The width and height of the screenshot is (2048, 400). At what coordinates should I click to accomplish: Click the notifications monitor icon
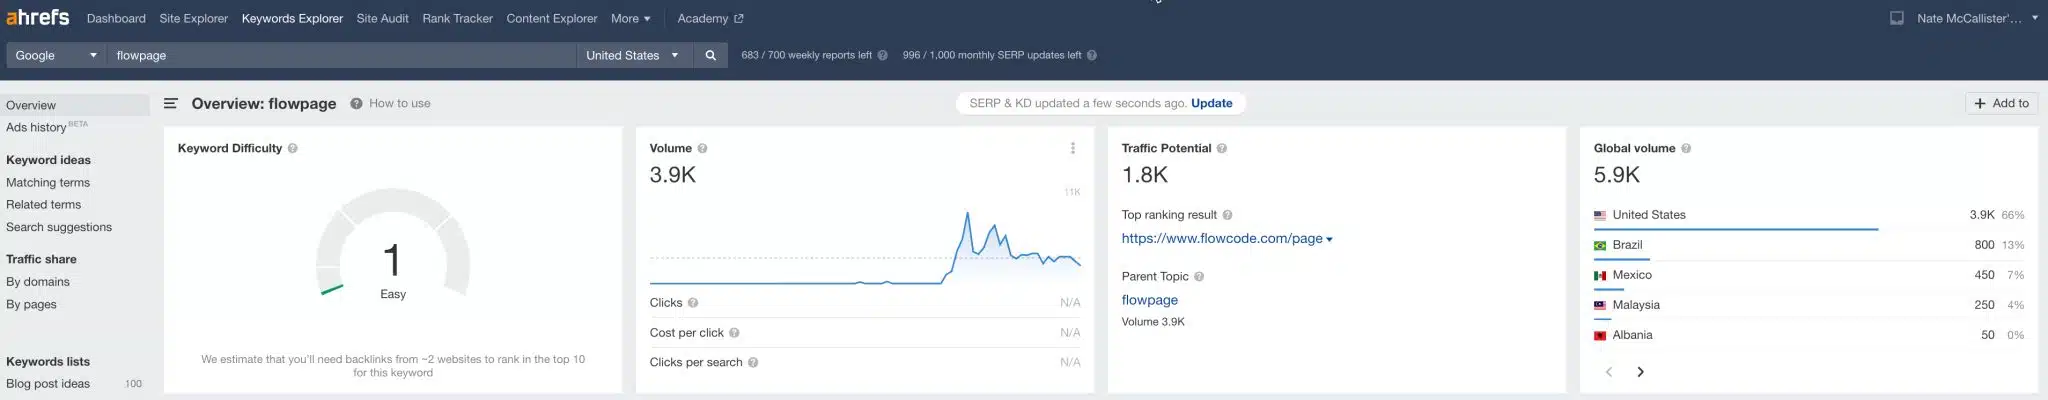(x=1896, y=18)
